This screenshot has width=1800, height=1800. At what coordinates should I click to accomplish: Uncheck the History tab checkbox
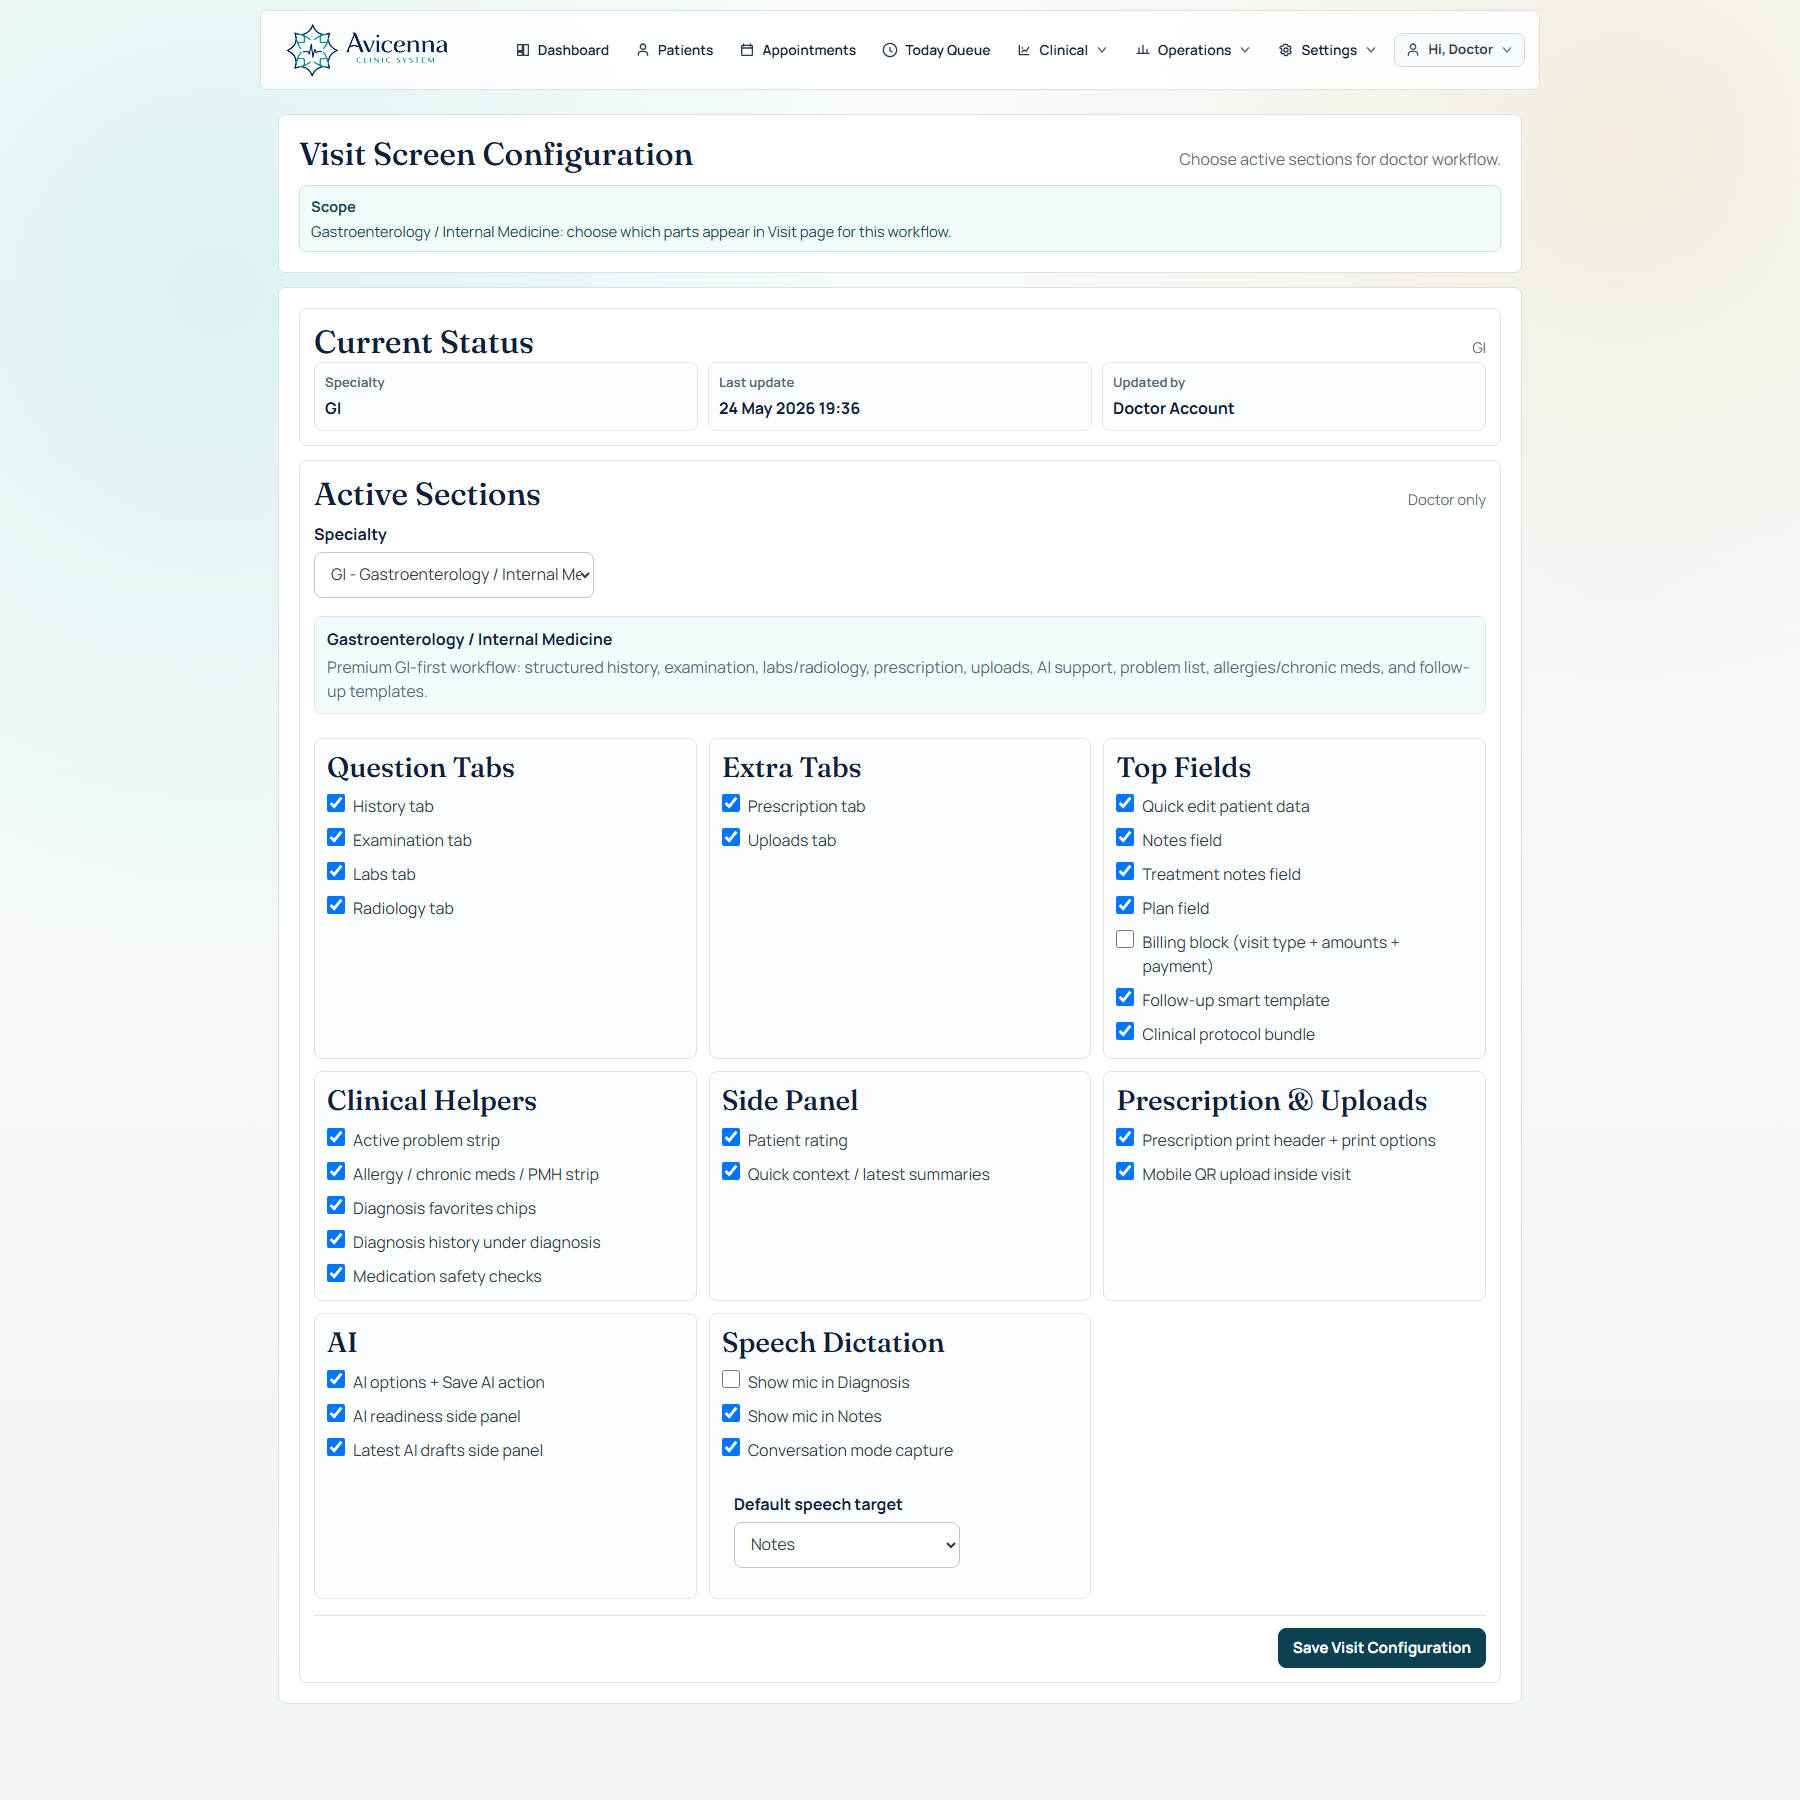tap(336, 804)
